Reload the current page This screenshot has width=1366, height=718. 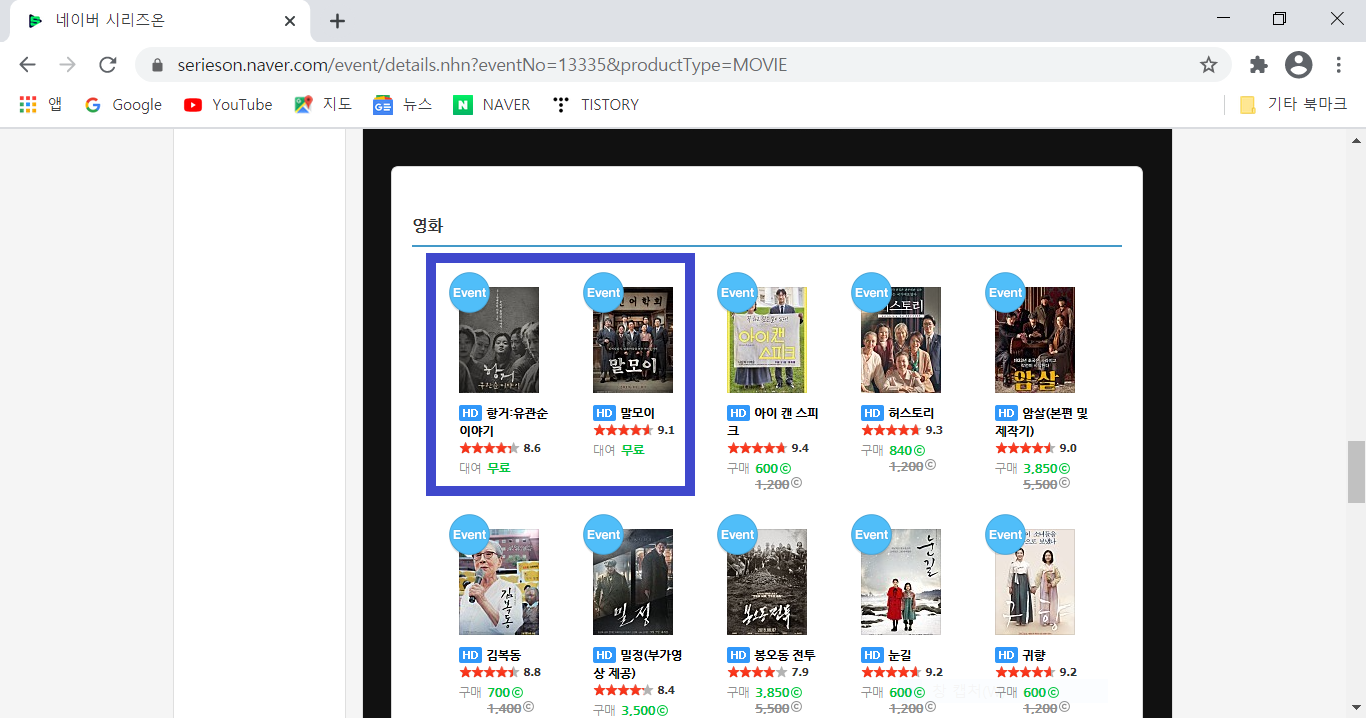[x=108, y=65]
